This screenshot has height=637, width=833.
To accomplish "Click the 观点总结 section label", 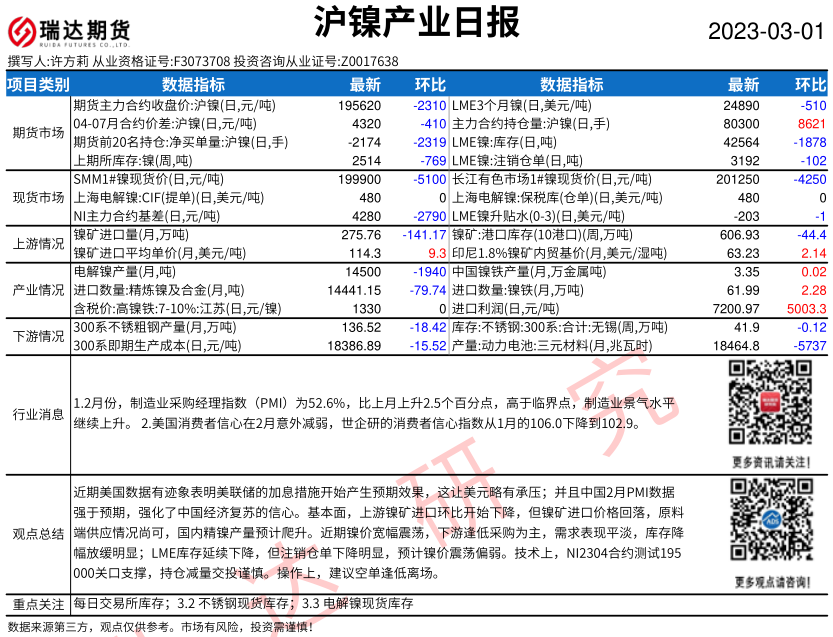I will 37,535.
